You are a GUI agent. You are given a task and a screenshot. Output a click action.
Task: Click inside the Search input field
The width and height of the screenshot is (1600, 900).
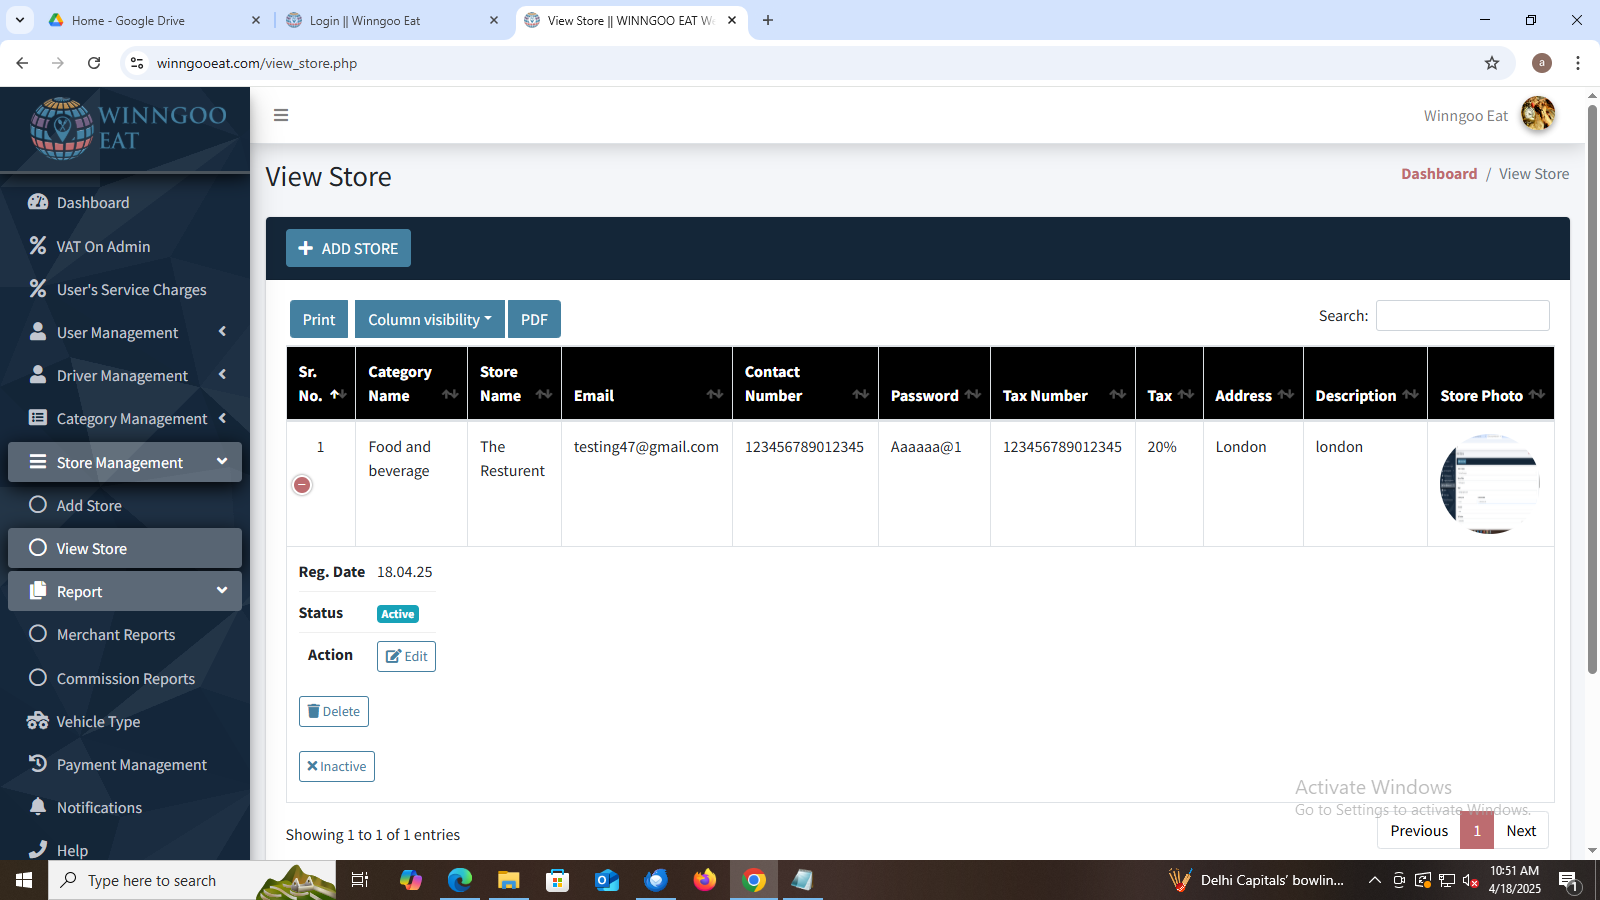tap(1462, 316)
